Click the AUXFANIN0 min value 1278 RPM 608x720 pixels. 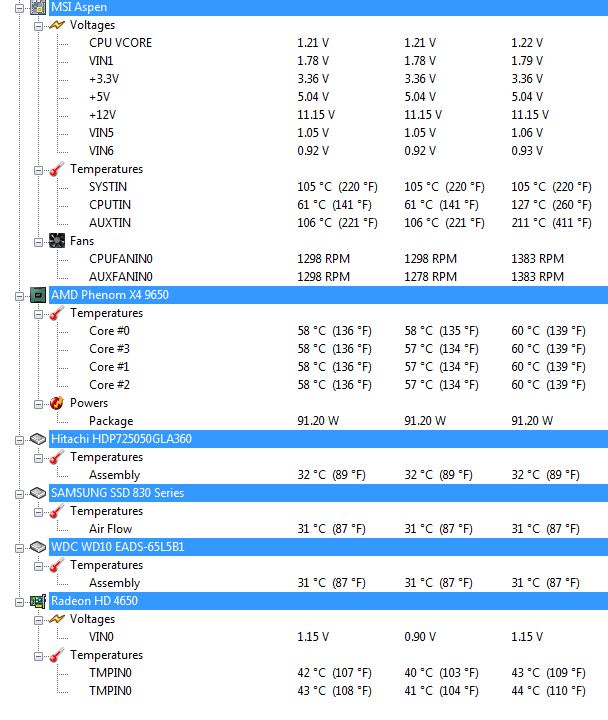coord(430,277)
